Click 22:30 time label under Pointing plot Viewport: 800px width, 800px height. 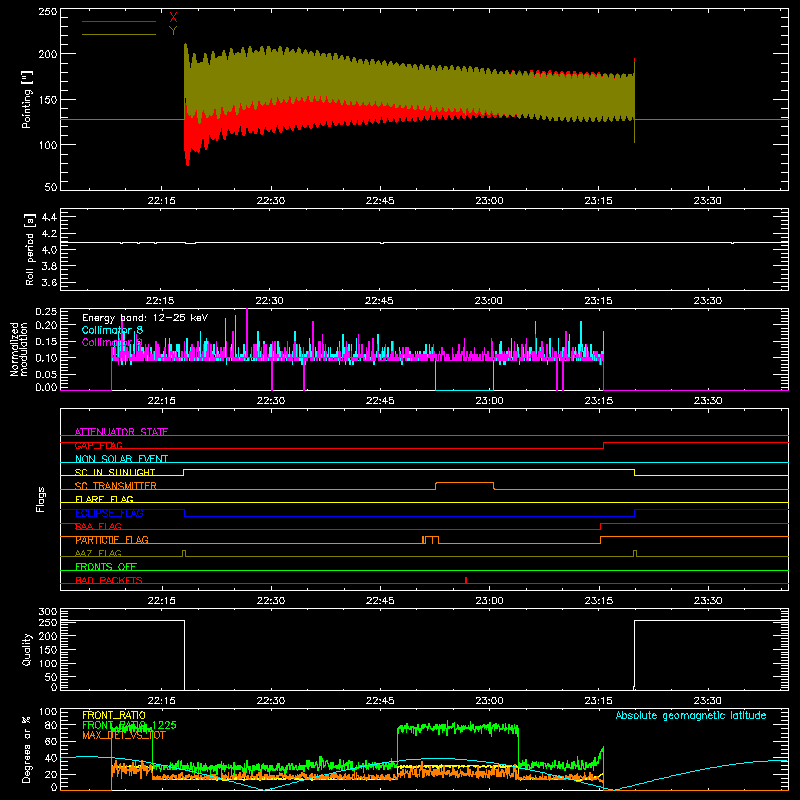[x=270, y=201]
